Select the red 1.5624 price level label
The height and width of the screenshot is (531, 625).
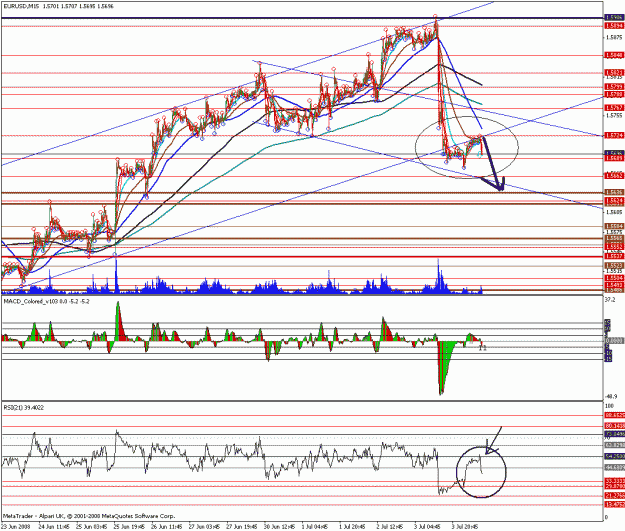[614, 200]
